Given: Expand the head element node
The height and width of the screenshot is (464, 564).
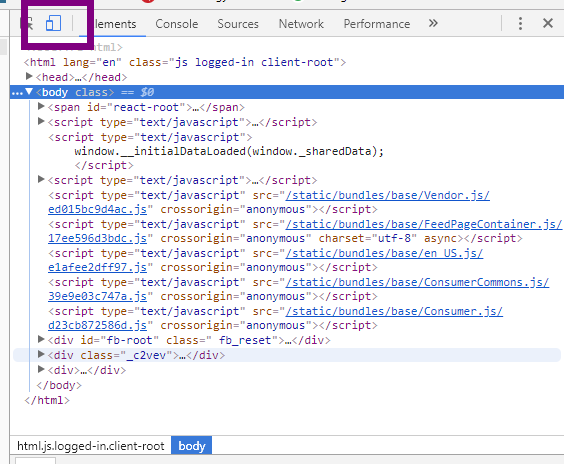Looking at the screenshot, I should (29, 76).
